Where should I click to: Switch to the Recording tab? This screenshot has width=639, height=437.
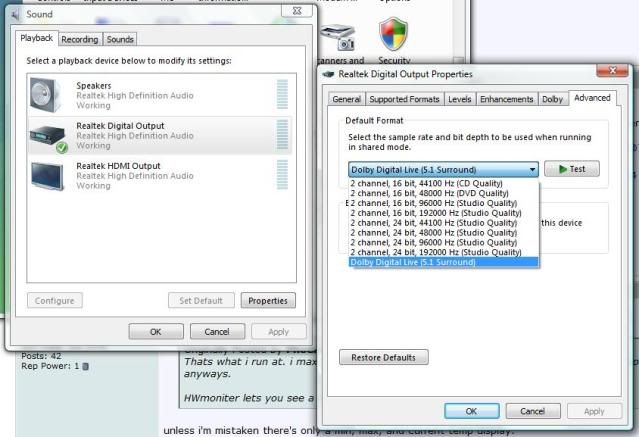(80, 40)
